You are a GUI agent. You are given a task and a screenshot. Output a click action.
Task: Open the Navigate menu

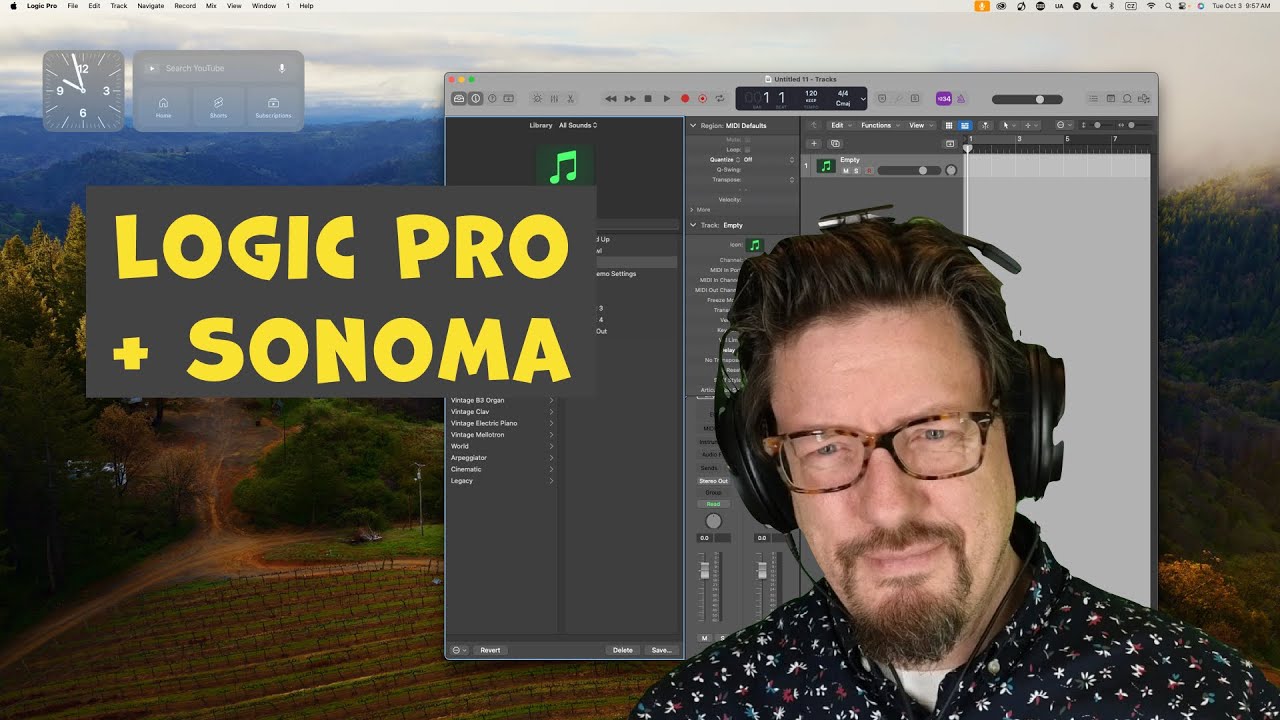[151, 6]
